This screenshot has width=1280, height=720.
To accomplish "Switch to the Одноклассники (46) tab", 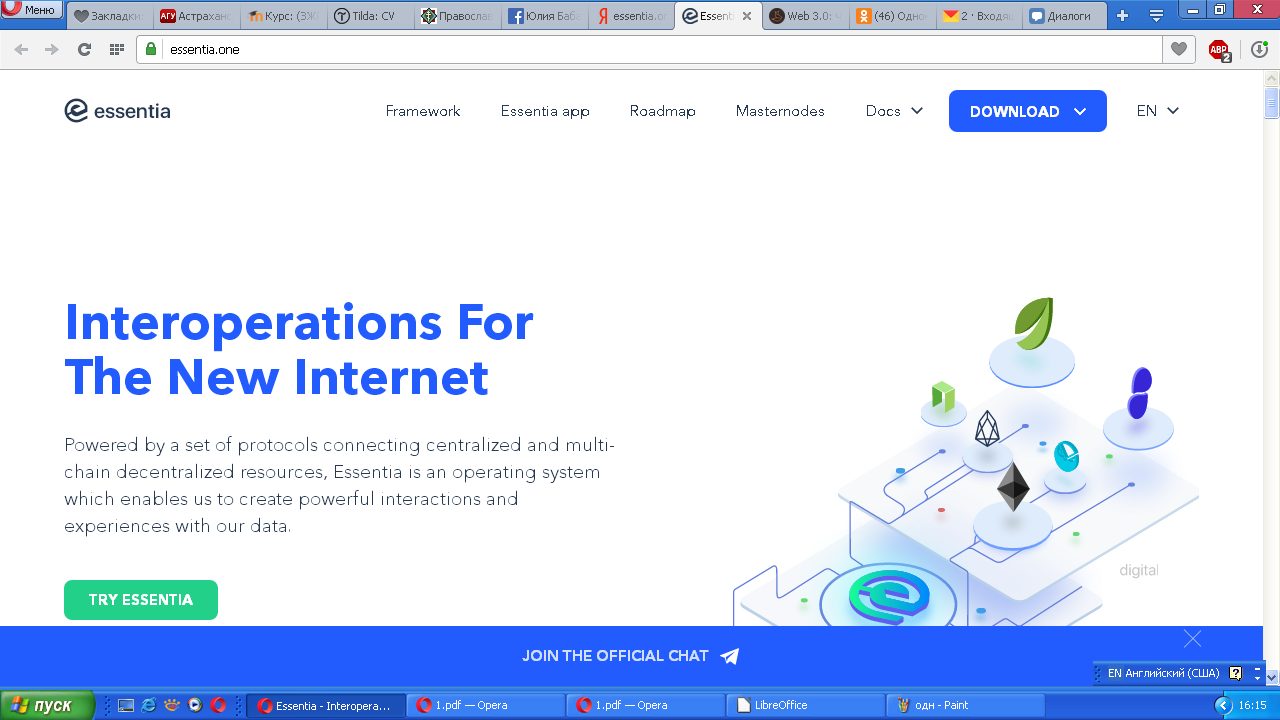I will [892, 16].
